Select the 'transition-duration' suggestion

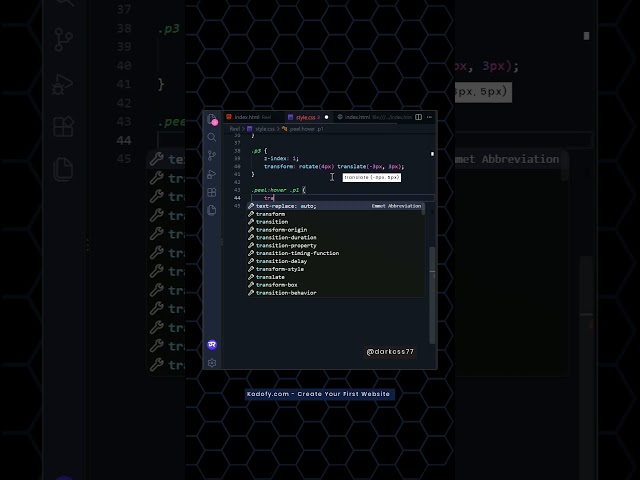[x=336, y=238]
